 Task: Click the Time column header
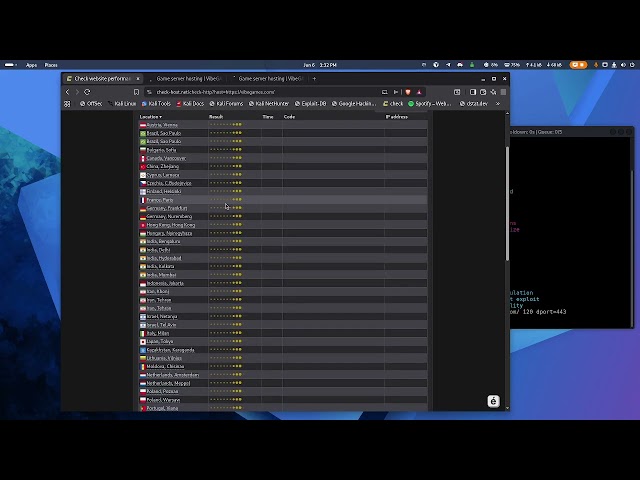coord(268,117)
